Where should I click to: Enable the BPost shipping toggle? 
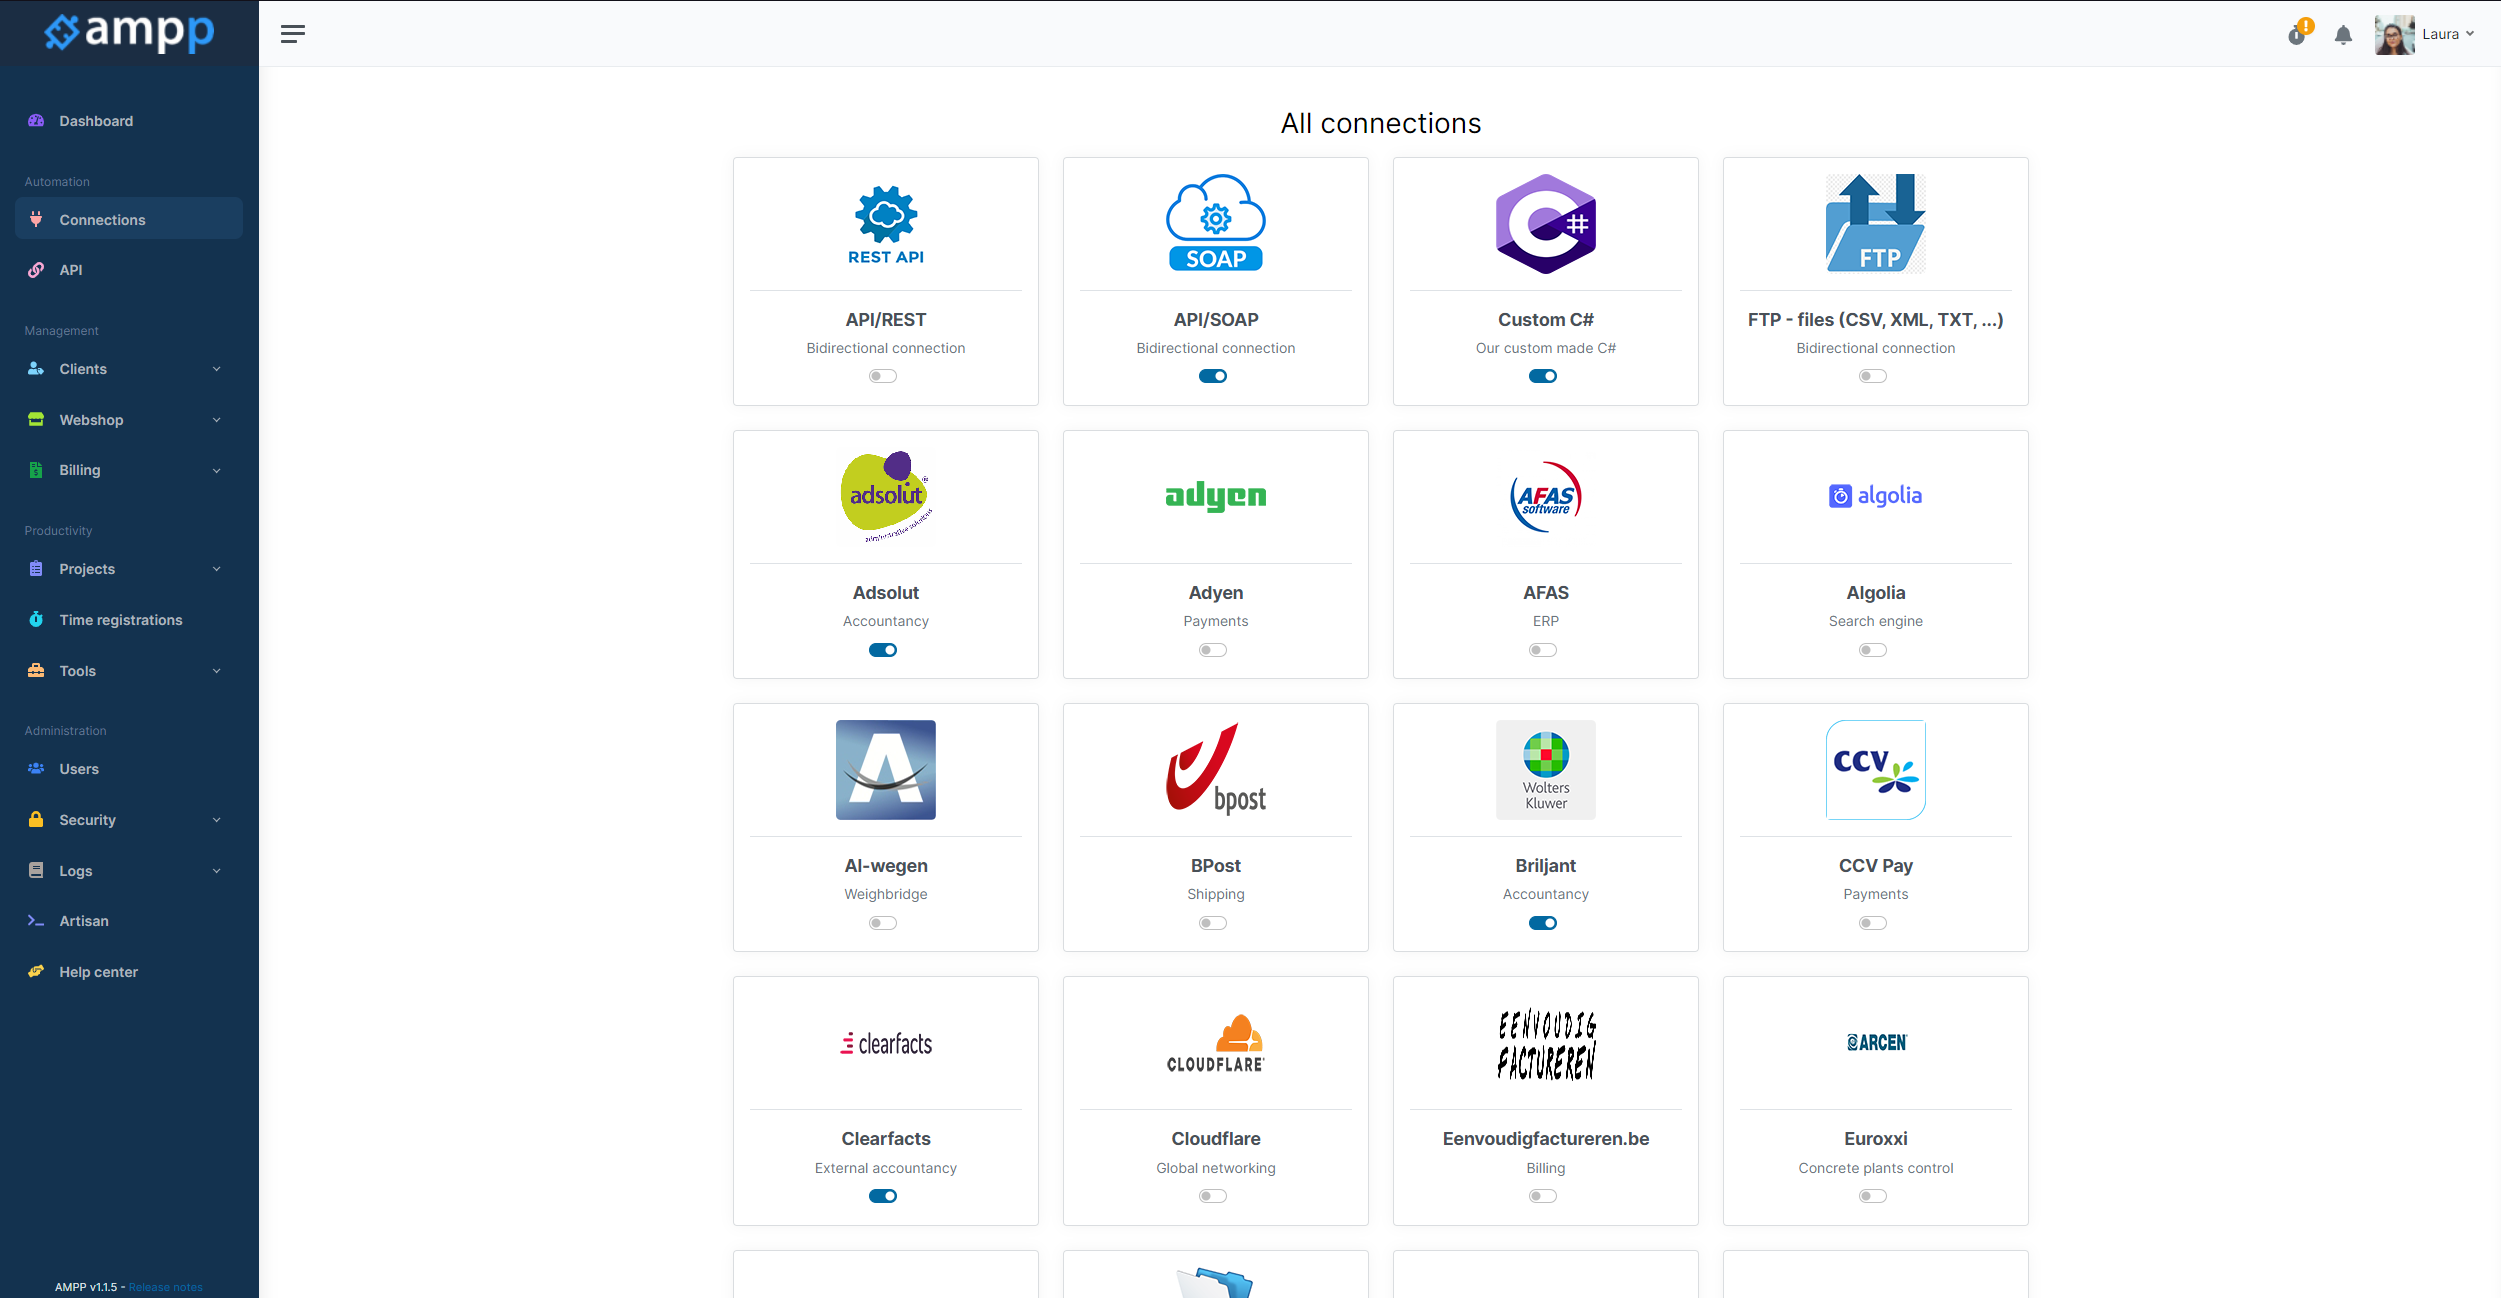[1213, 923]
